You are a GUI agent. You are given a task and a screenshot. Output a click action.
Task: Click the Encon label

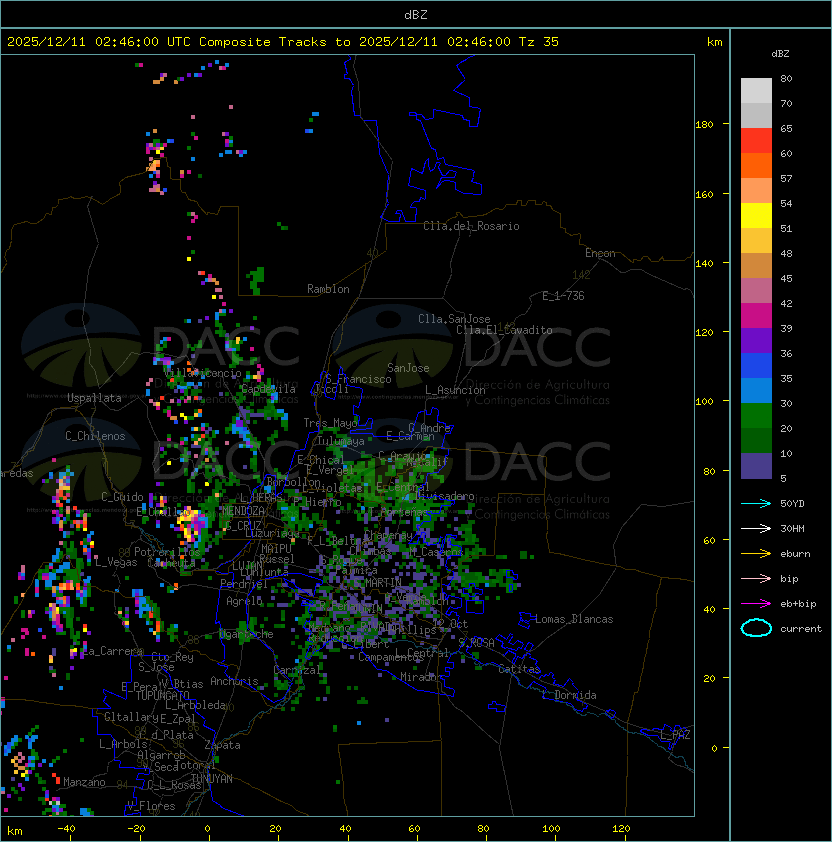pos(600,253)
